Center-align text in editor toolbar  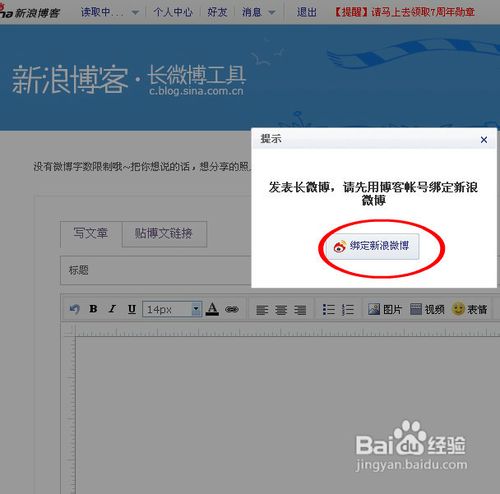[281, 310]
